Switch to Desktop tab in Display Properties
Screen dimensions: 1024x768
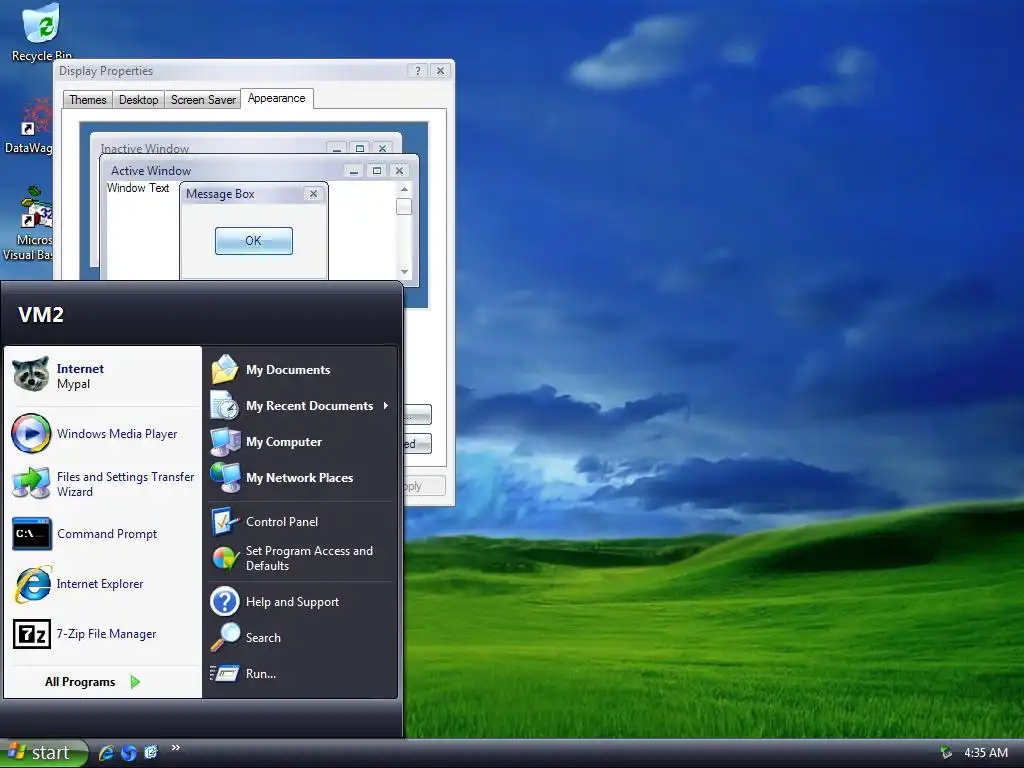138,100
